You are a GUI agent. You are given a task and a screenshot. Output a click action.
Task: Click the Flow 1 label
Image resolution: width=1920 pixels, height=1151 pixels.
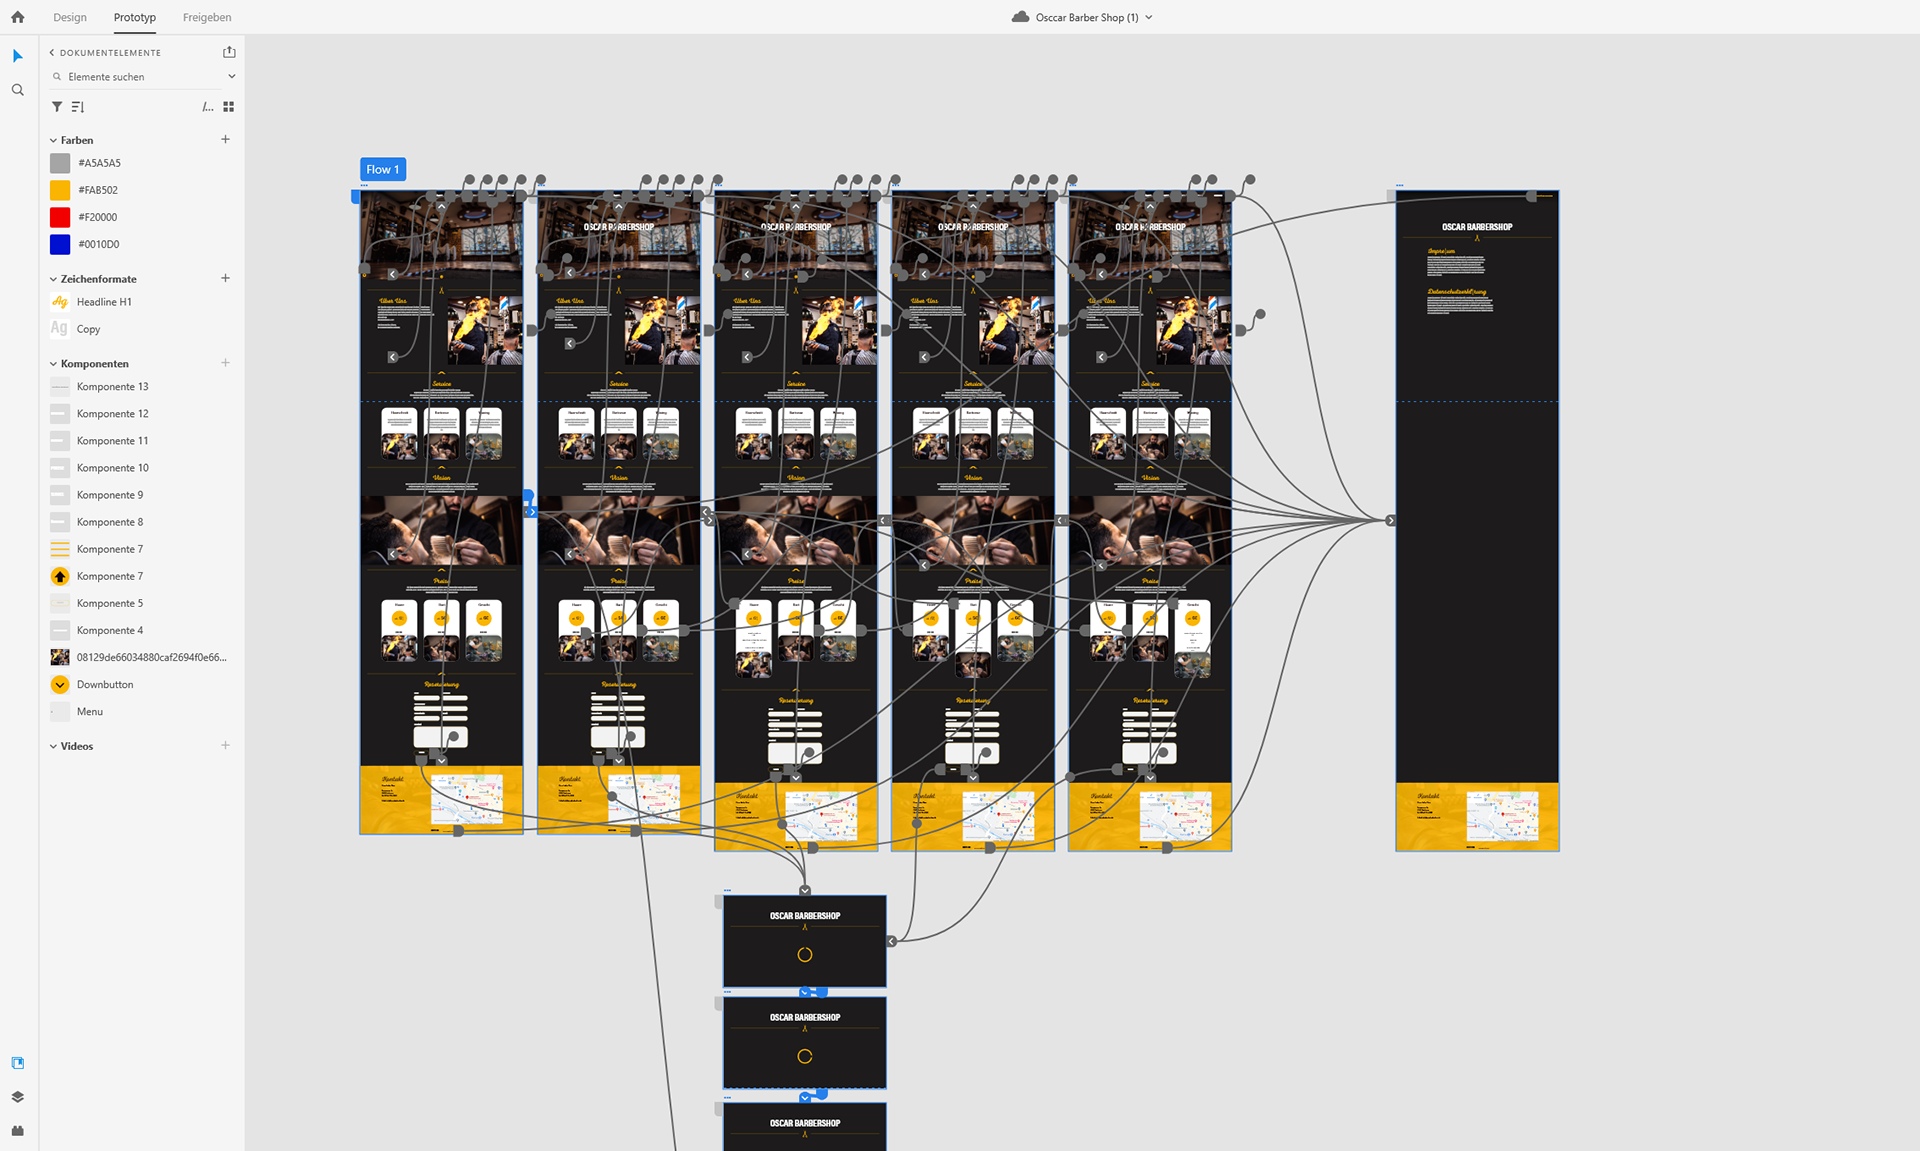382,169
